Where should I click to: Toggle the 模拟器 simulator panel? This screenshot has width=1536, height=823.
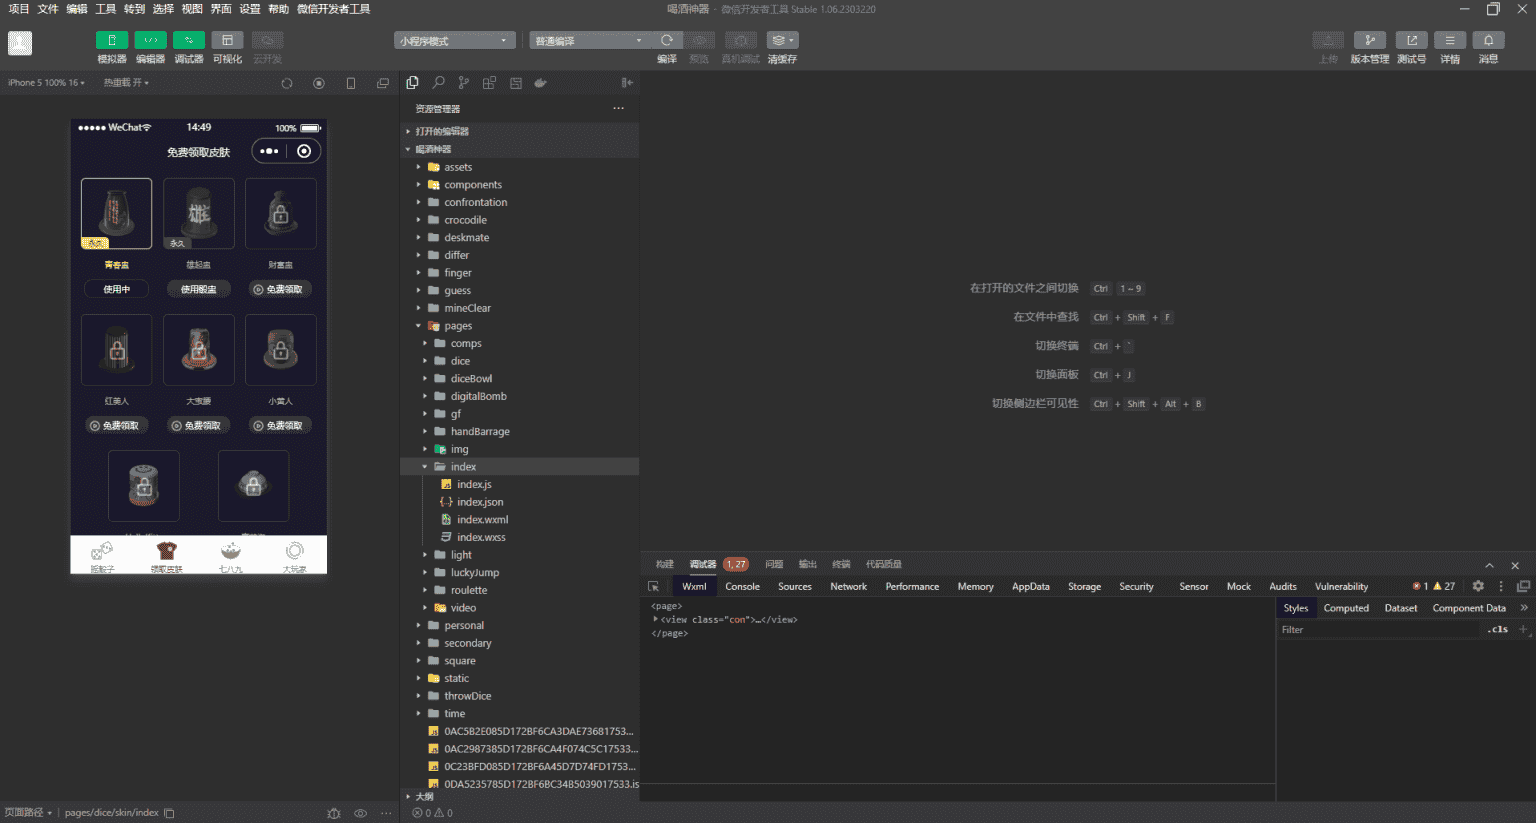[111, 41]
